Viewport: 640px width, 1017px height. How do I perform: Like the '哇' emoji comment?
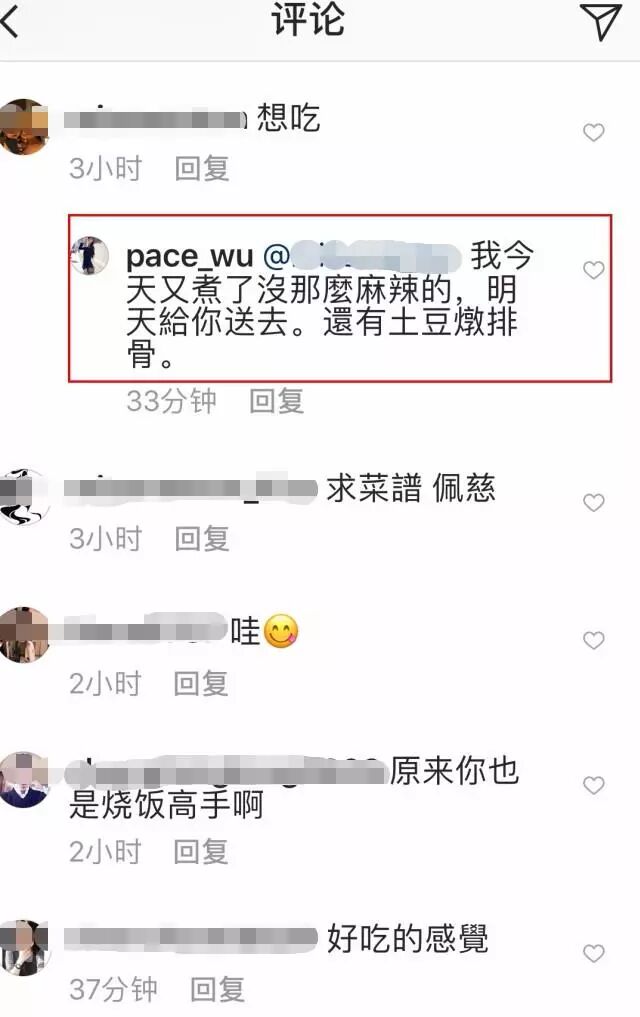pos(593,640)
